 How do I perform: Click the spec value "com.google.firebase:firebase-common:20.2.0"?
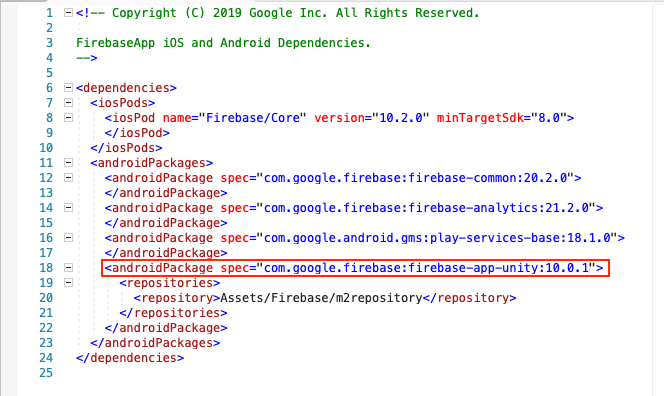click(415, 178)
